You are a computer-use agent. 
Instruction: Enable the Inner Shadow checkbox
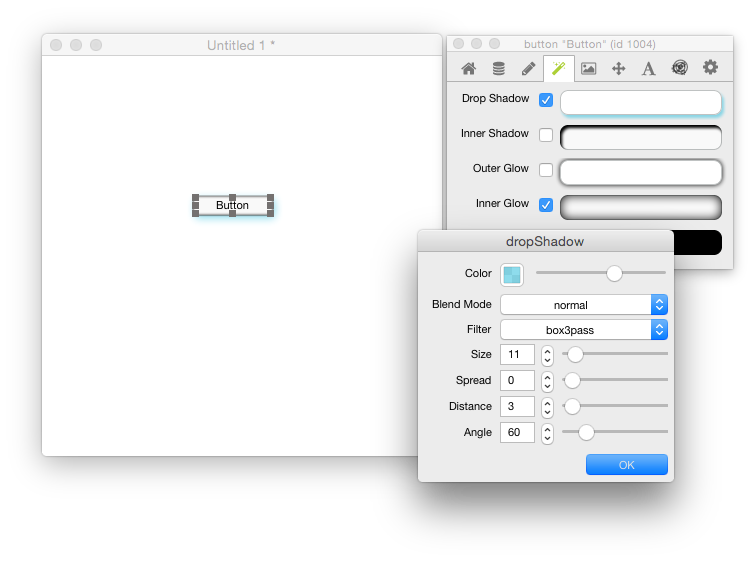pos(546,135)
